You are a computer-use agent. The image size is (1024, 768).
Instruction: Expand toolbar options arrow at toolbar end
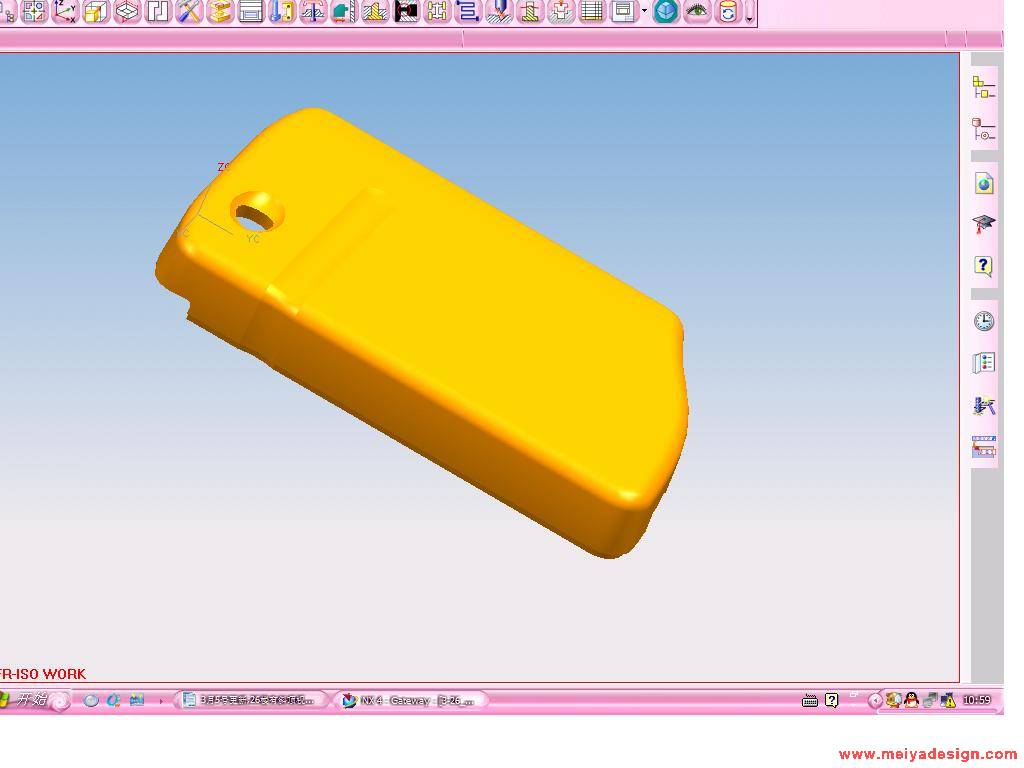point(750,14)
